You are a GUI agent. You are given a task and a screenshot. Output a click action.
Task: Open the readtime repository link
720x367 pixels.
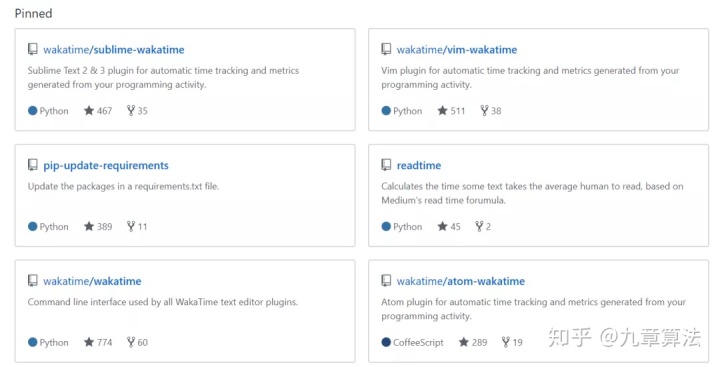(419, 165)
